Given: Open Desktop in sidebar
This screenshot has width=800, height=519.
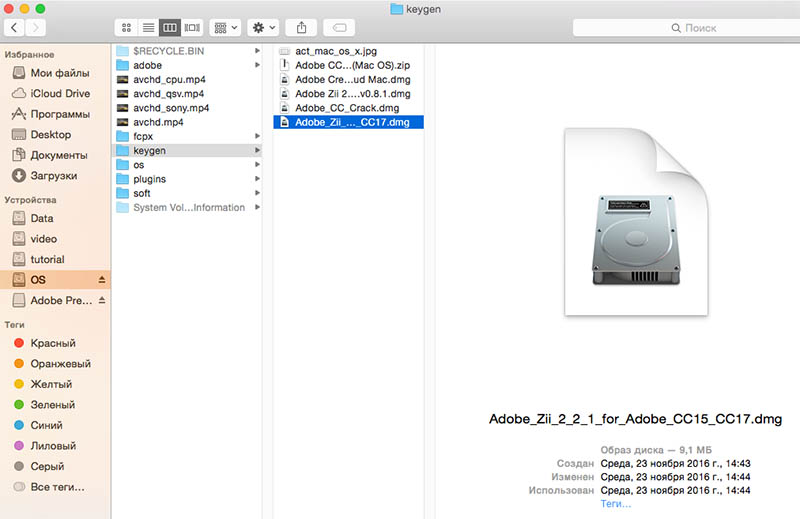Looking at the screenshot, I should click(55, 134).
